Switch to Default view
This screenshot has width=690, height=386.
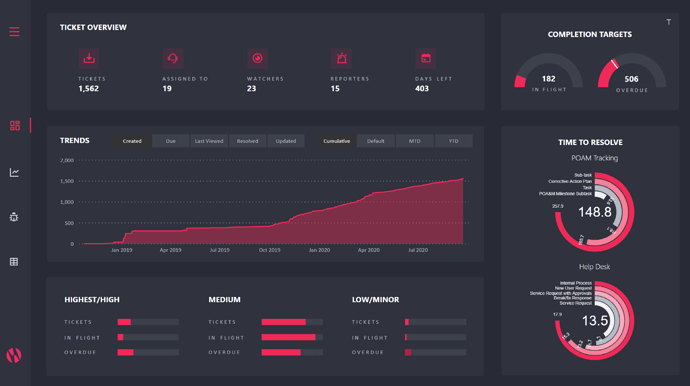coord(376,141)
